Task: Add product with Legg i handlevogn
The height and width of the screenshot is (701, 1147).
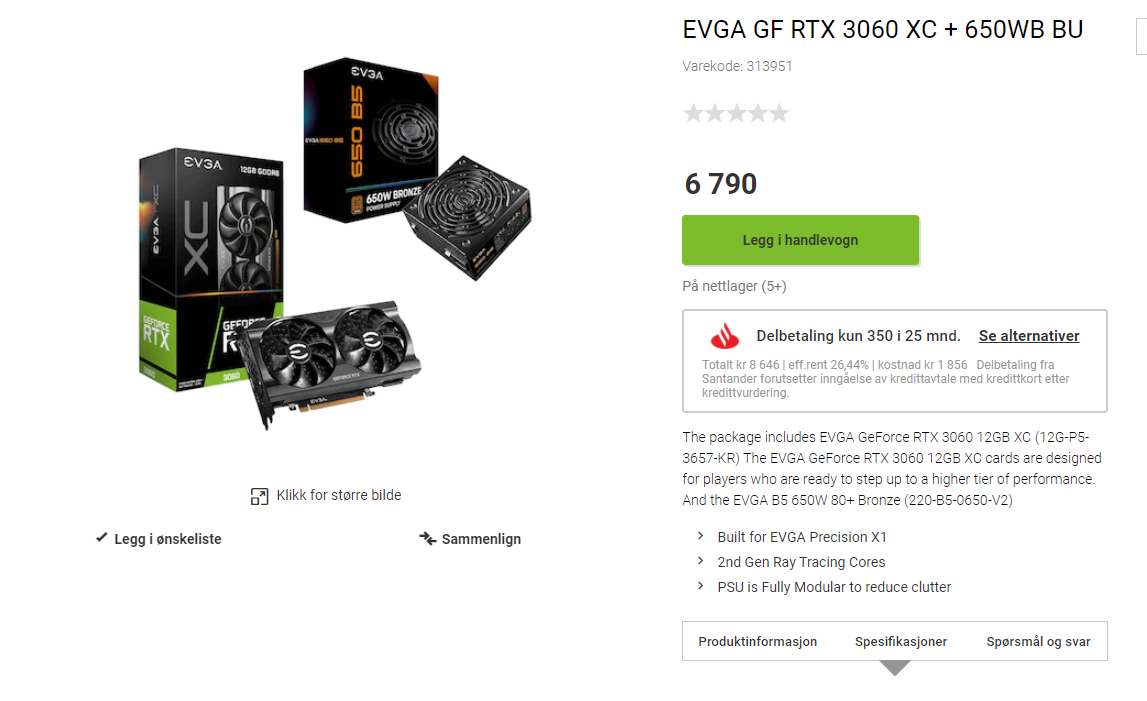Action: 800,240
